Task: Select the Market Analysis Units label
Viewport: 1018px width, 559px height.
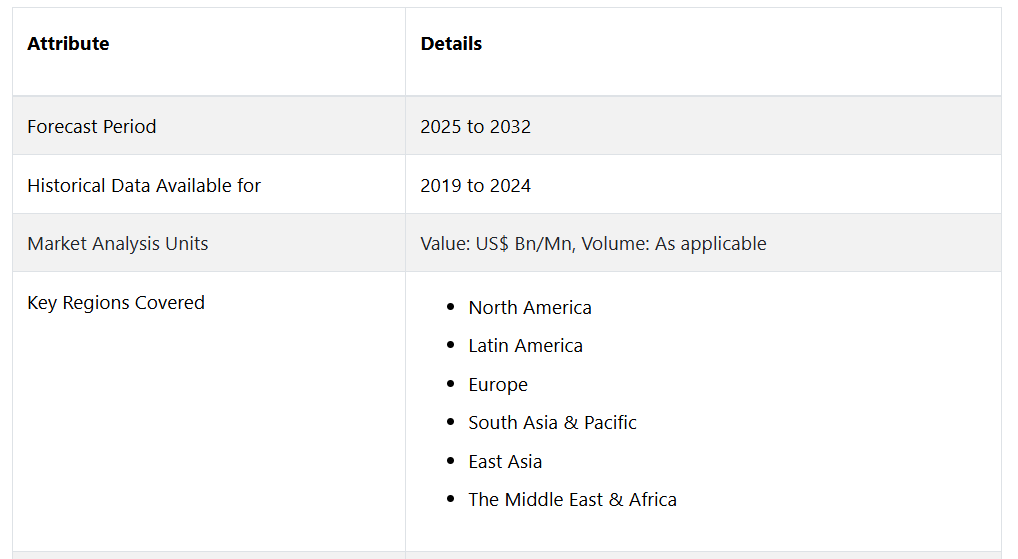Action: pyautogui.click(x=118, y=243)
